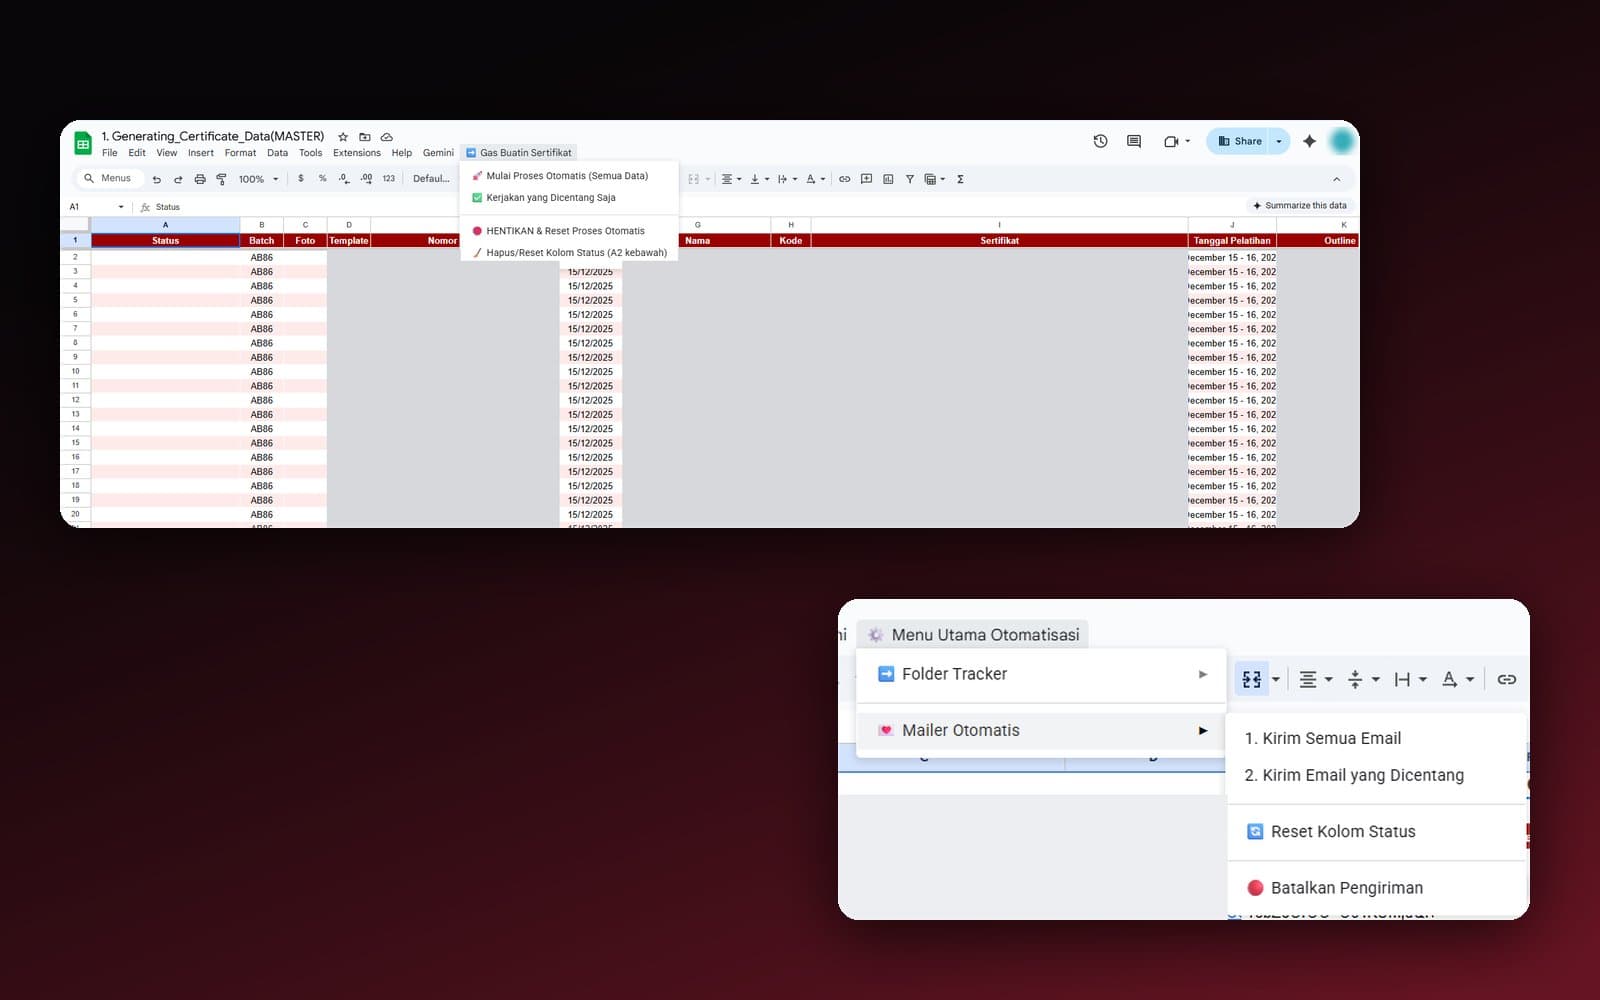Expand the Folder Tracker submenu
Screen dimensions: 1600x1000
[1041, 674]
